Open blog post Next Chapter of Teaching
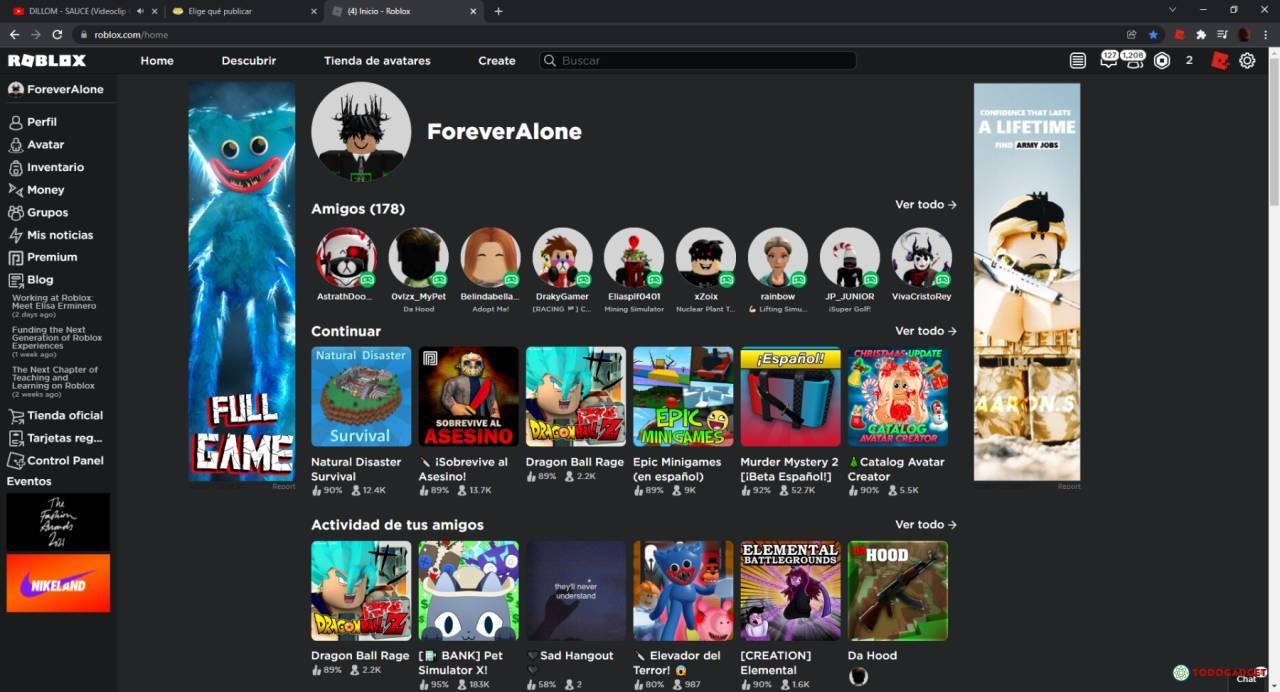Screen dimensions: 1280x692 (x=55, y=381)
